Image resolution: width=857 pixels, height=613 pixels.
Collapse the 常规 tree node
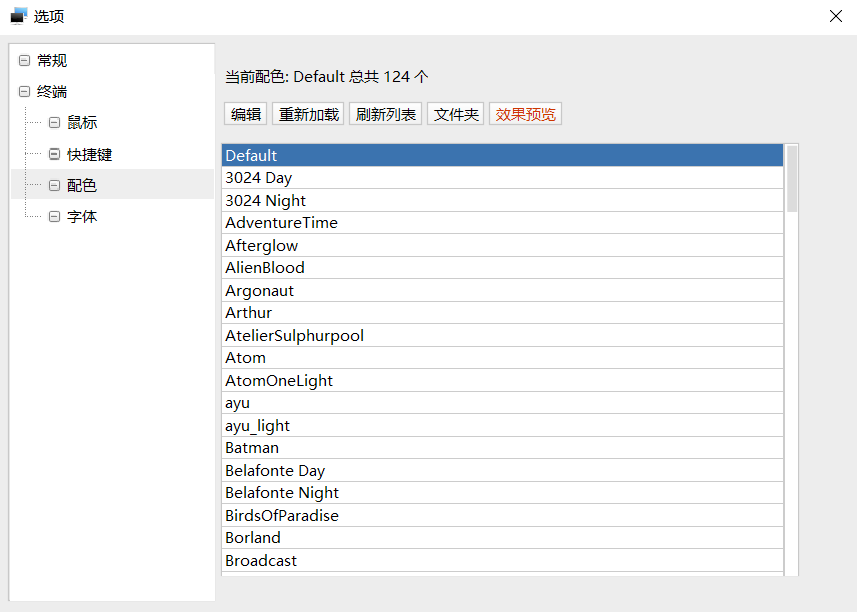pos(24,61)
